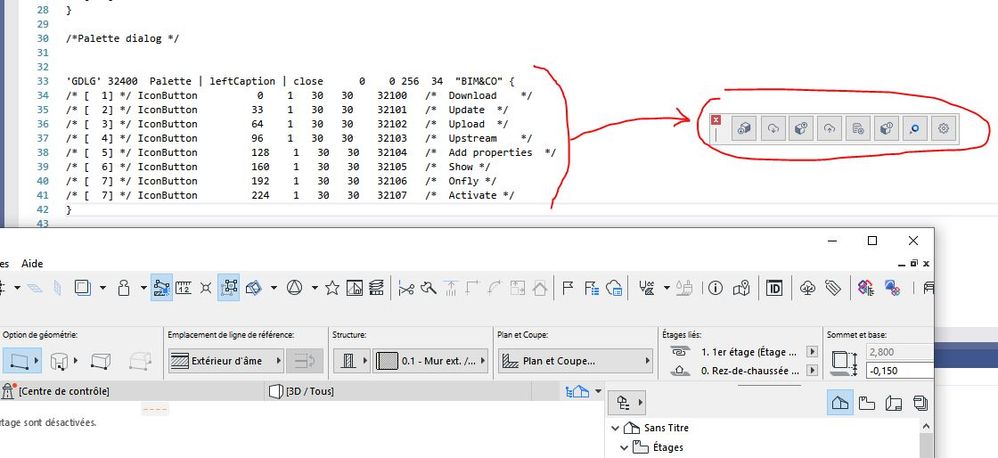Open Rez-de-chaussée linked story arrow
998x458 pixels.
[x=812, y=370]
